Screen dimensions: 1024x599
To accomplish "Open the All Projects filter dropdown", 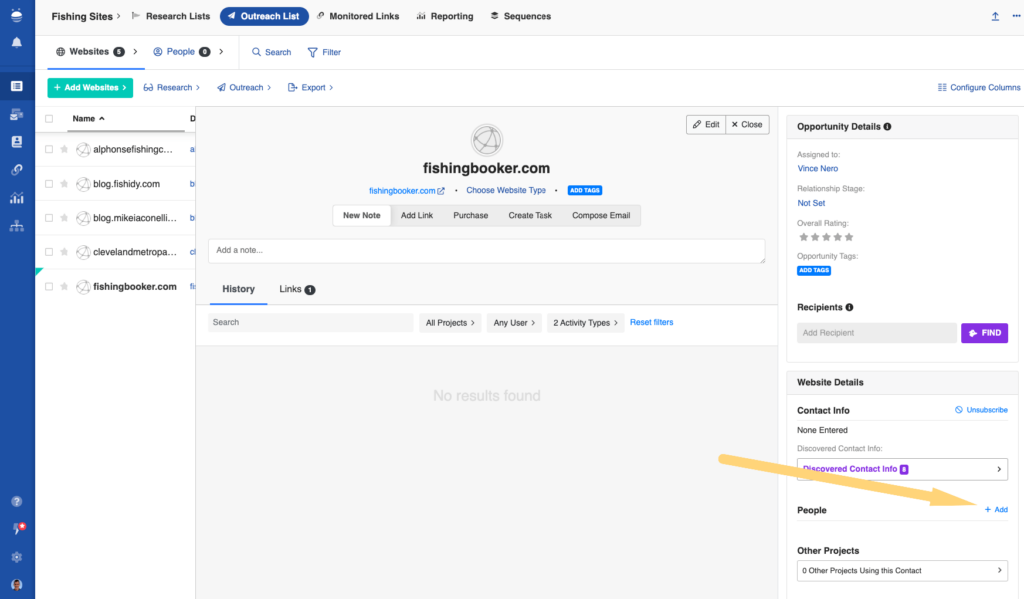I will 451,323.
